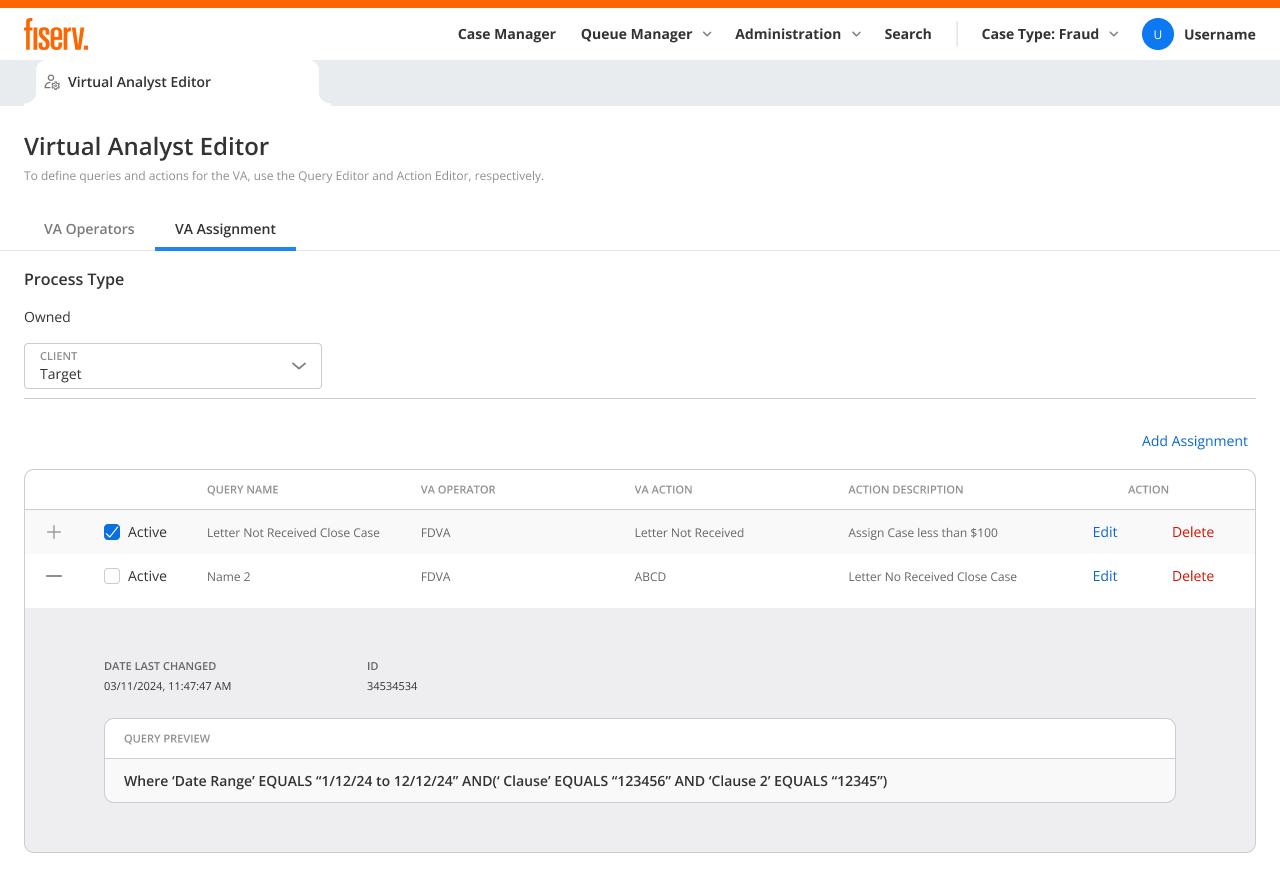Click the 'Letter Not Received Close Case' query name
The width and height of the screenshot is (1280, 877).
coord(293,533)
